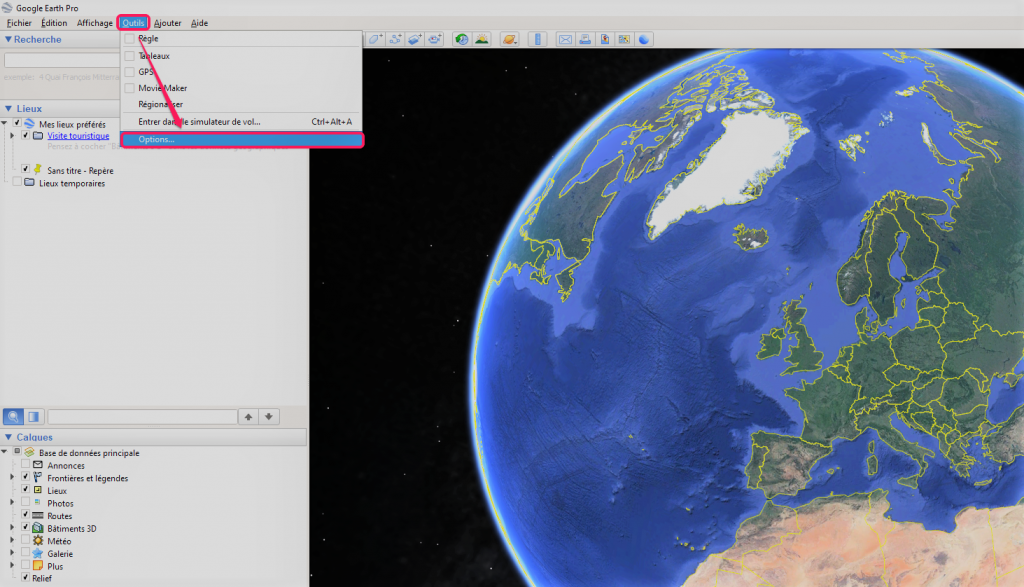Check the Lieux temporaires checkbox
1024x587 pixels.
click(17, 183)
